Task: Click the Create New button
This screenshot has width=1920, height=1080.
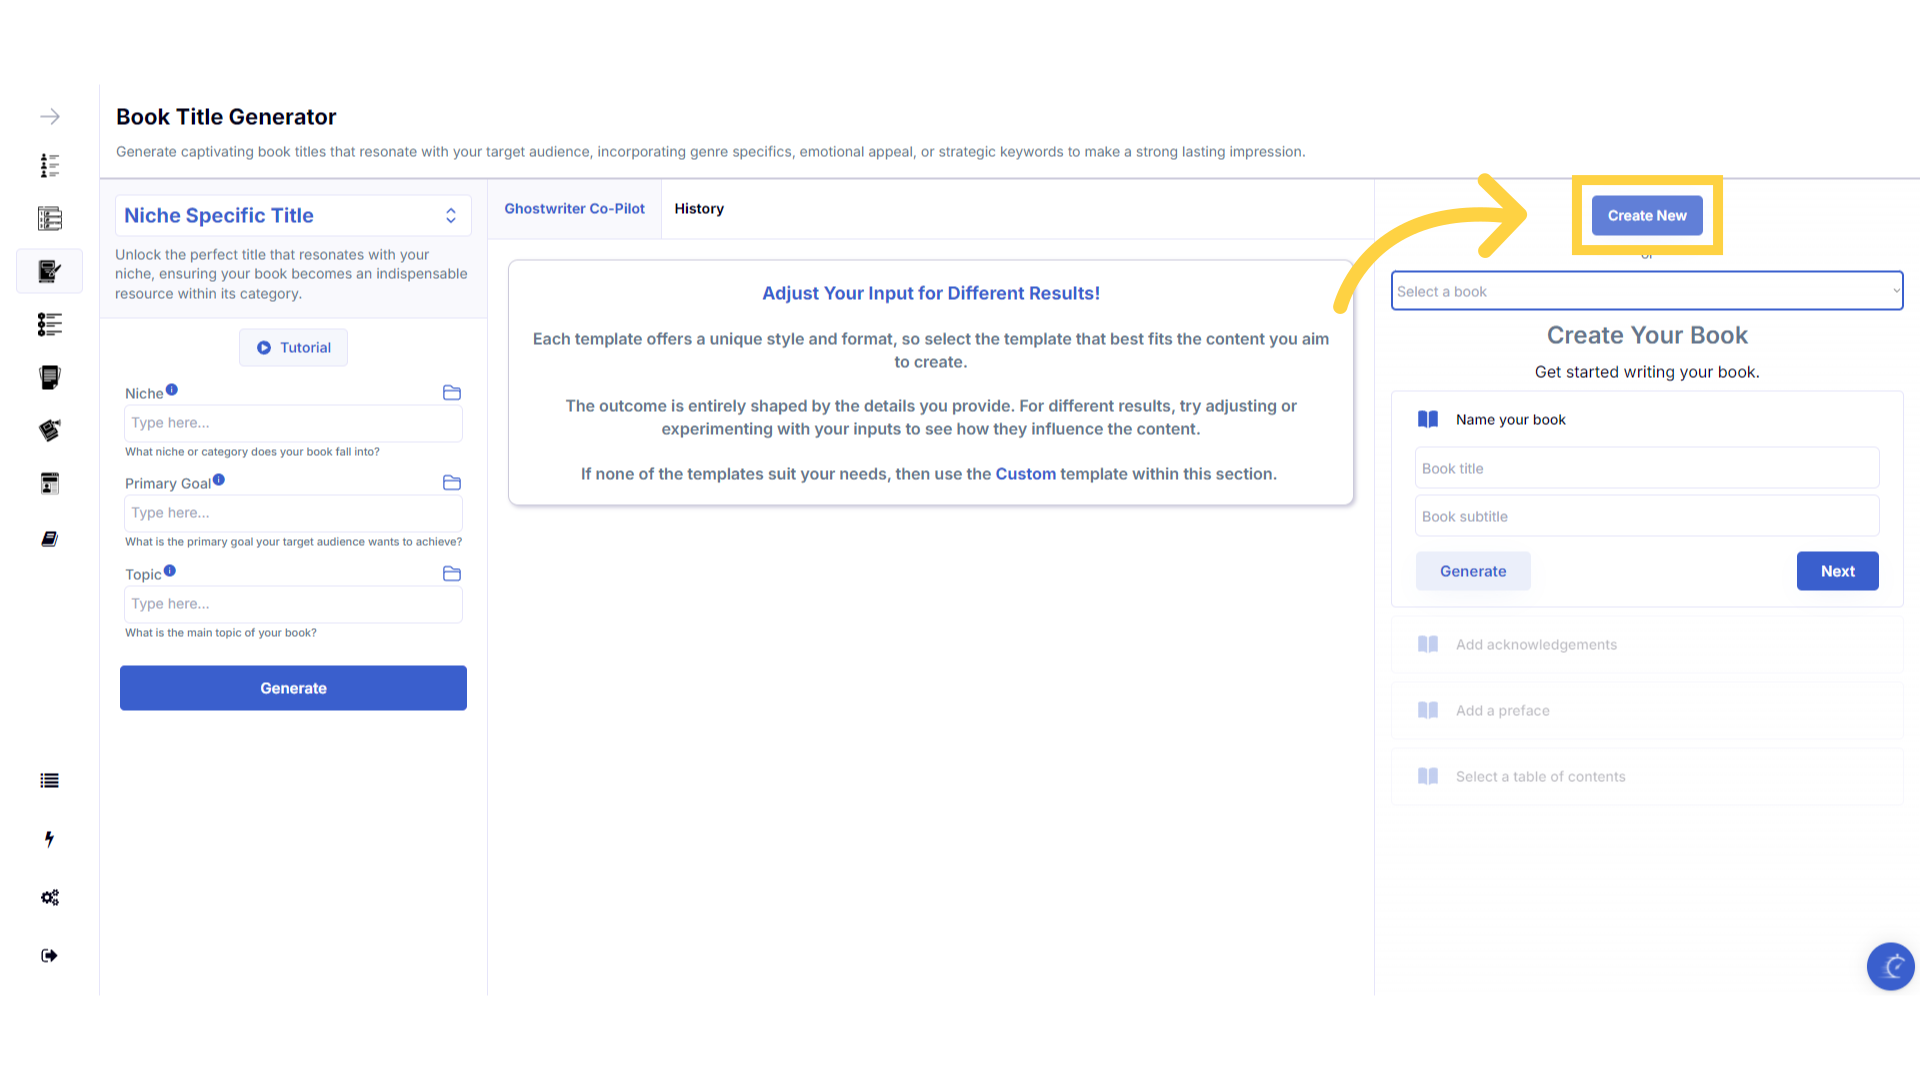Action: pos(1646,216)
